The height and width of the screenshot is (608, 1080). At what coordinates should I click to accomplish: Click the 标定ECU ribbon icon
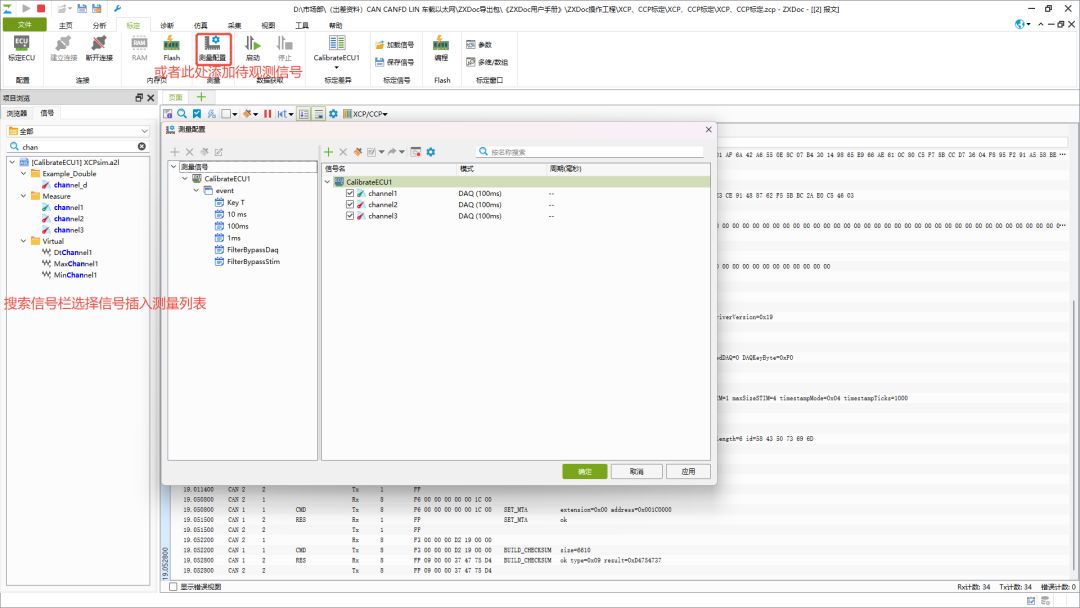tap(21, 48)
